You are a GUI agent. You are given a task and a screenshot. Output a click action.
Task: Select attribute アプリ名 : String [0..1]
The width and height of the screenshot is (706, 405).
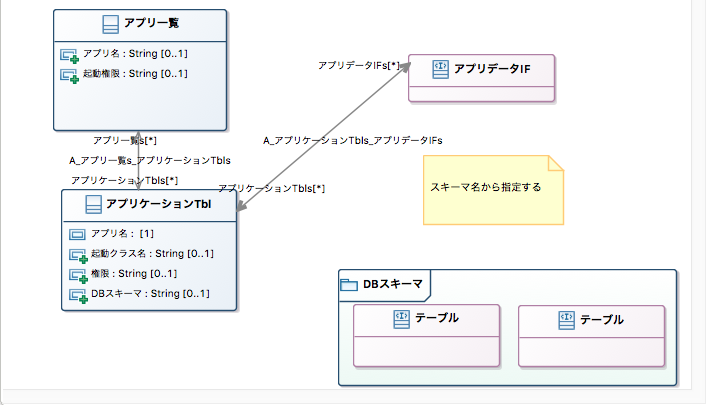coord(135,54)
